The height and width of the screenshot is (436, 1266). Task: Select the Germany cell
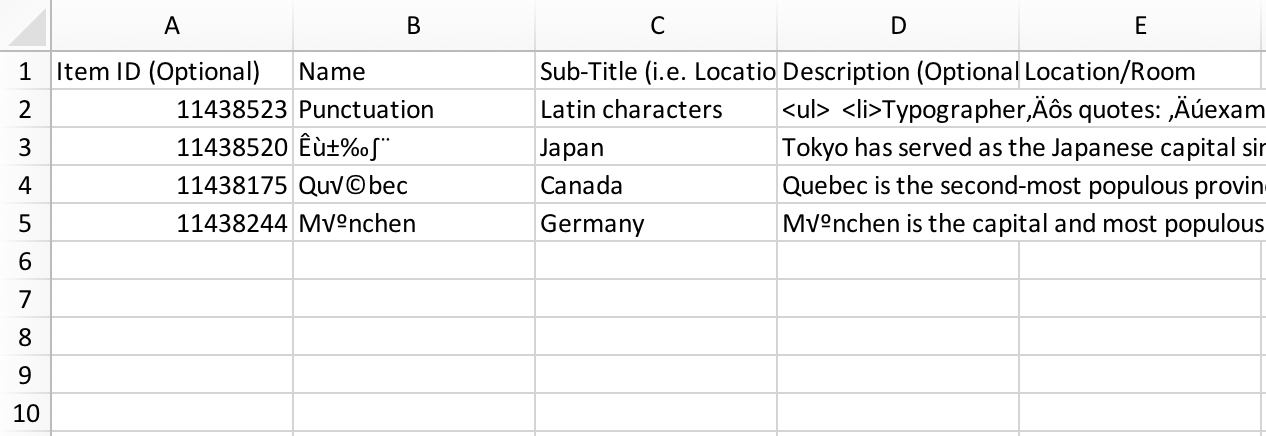(x=656, y=224)
